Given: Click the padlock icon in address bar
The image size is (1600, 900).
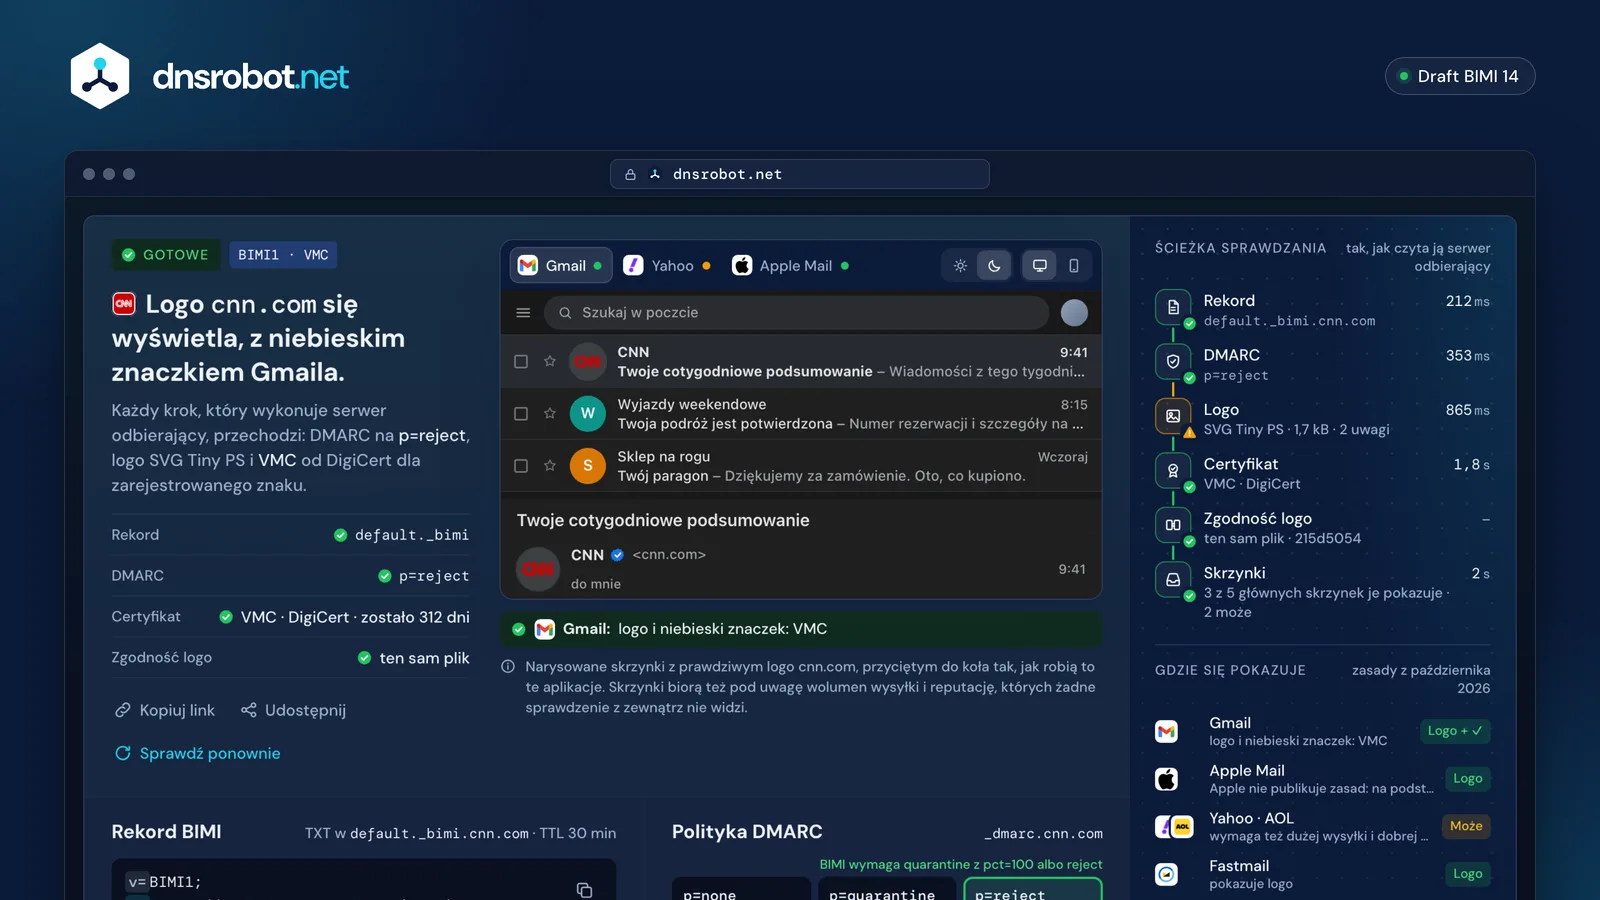Looking at the screenshot, I should coord(630,175).
